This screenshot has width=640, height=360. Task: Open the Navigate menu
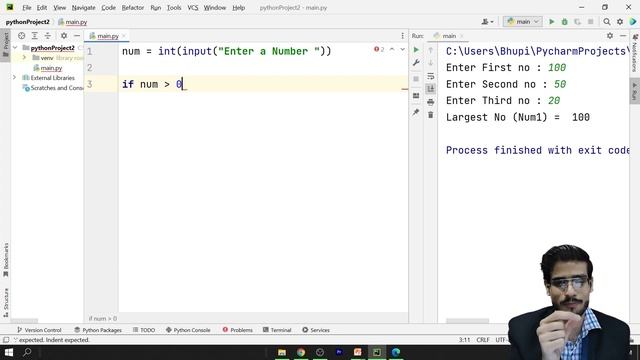(x=83, y=7)
